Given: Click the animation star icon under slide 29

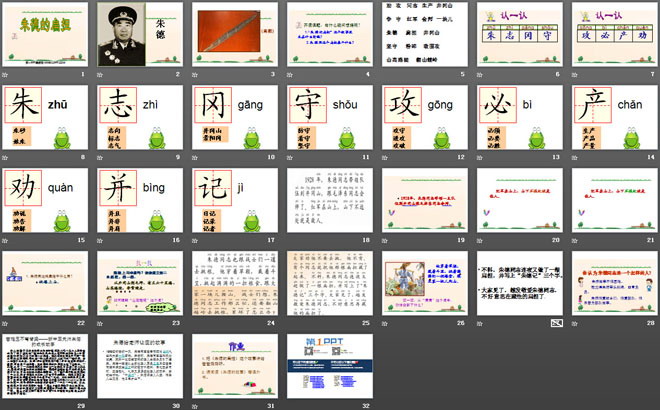Looking at the screenshot, I should click(6, 405).
